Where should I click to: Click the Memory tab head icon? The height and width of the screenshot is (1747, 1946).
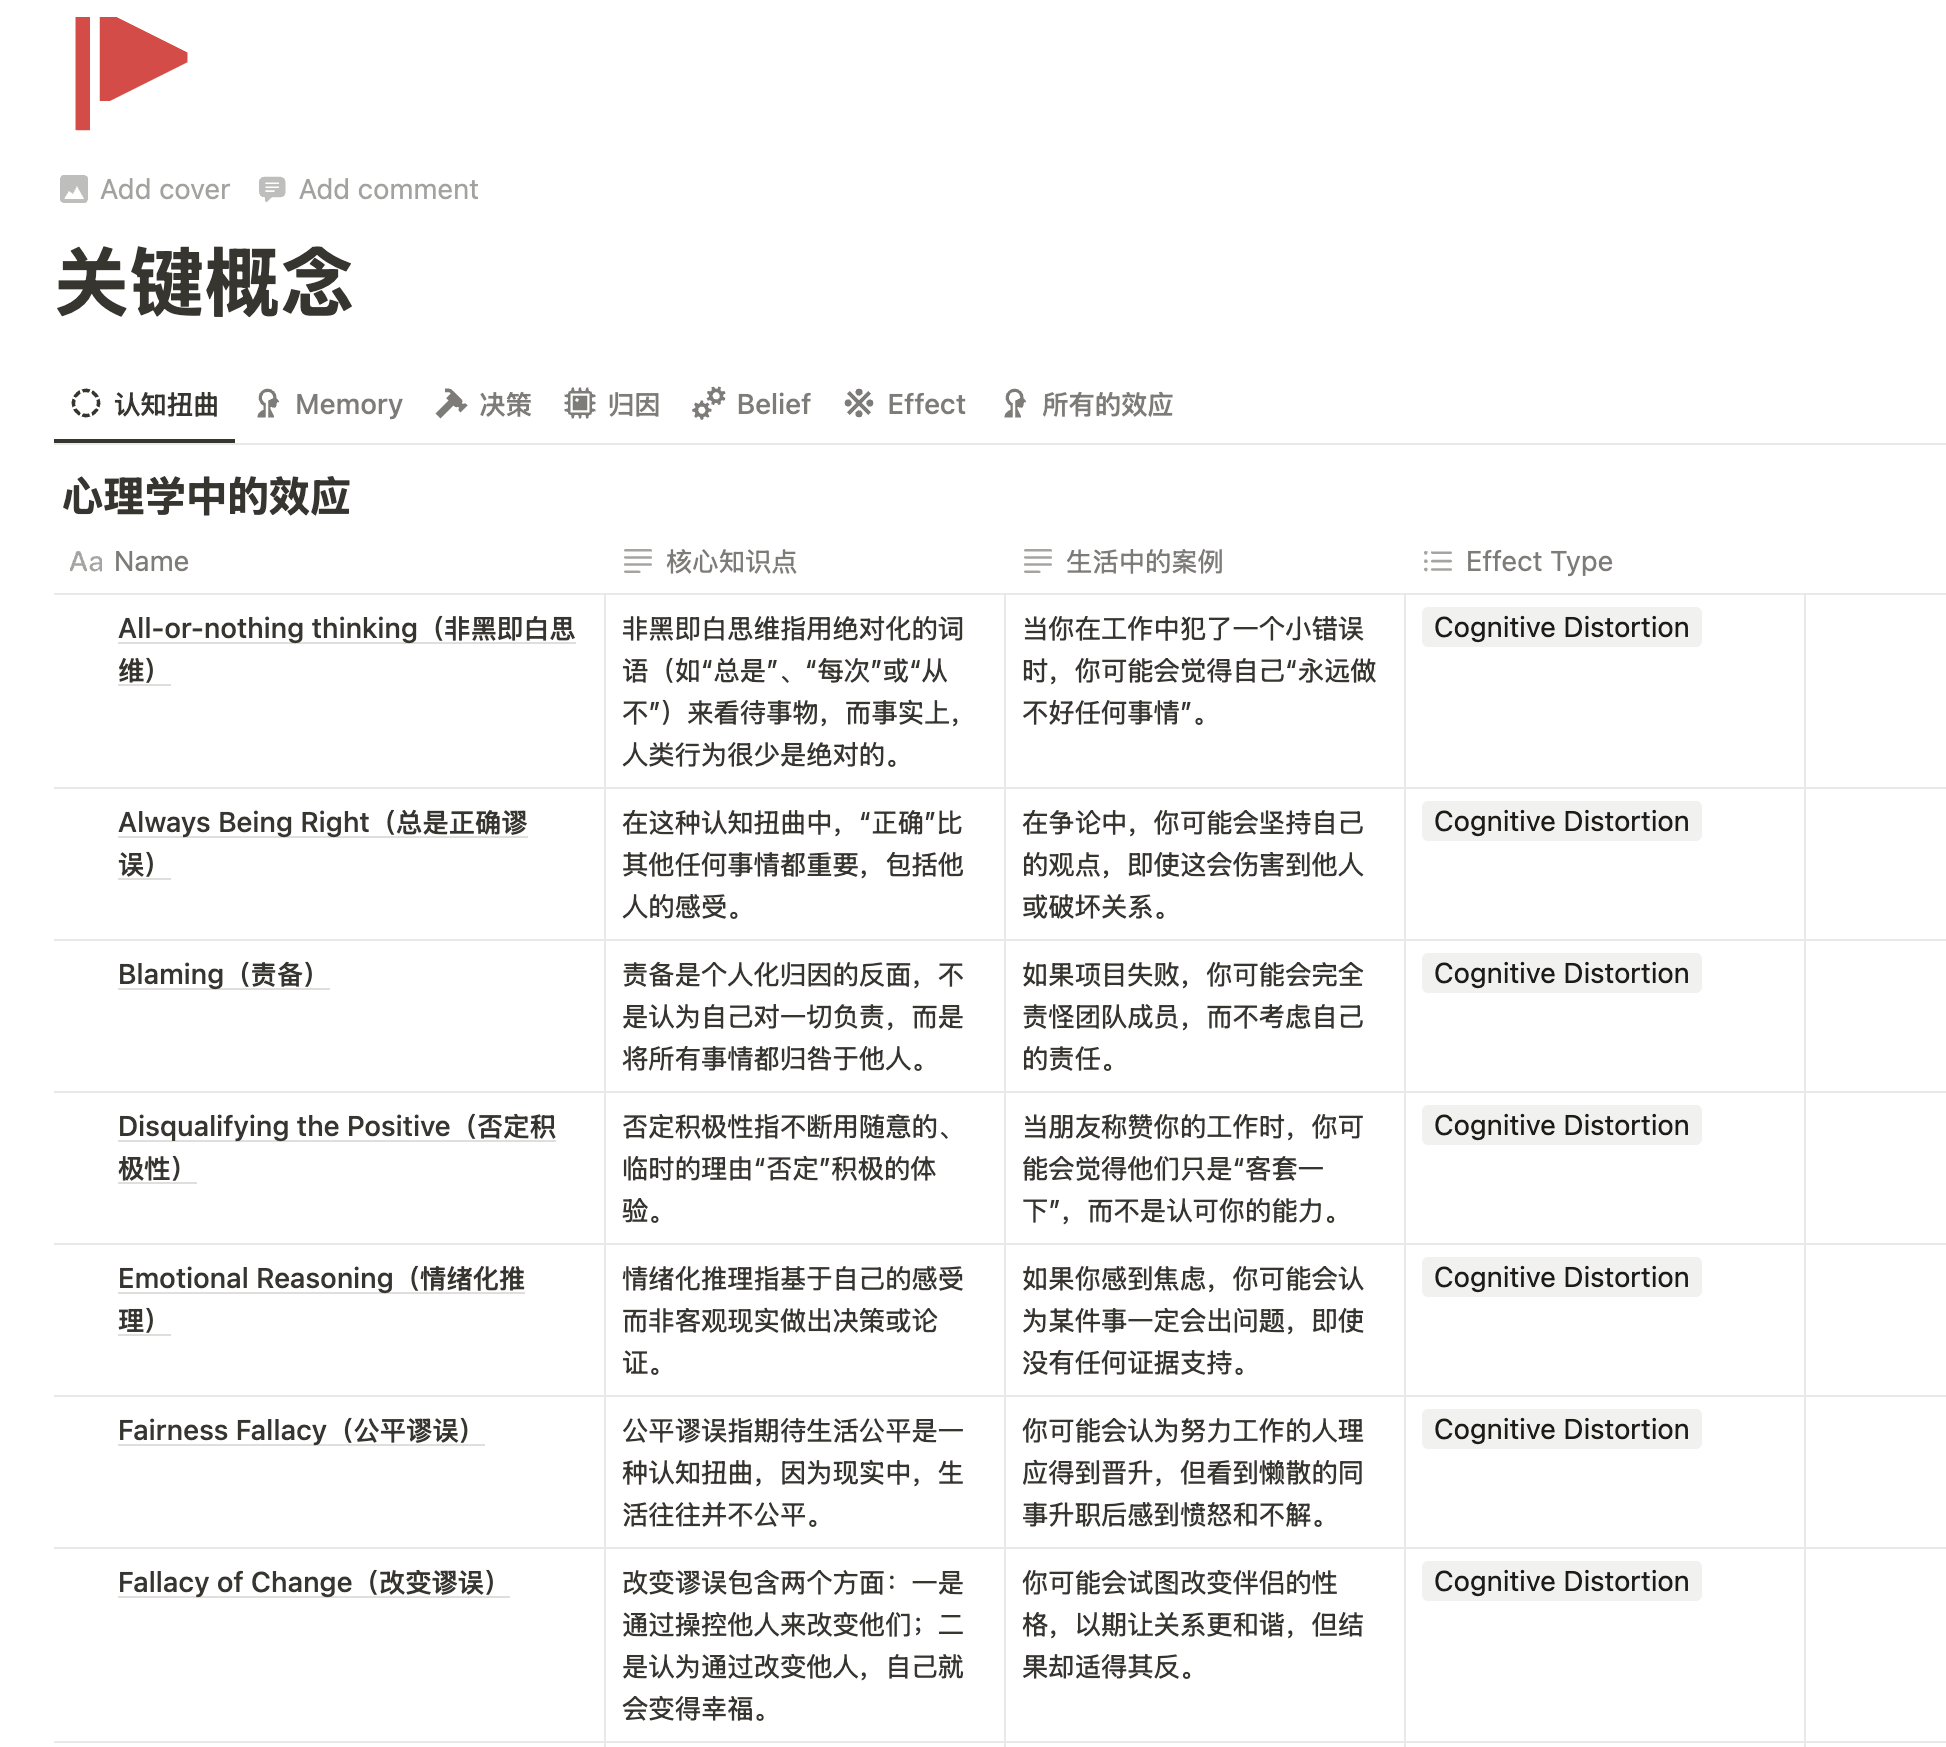pyautogui.click(x=267, y=404)
